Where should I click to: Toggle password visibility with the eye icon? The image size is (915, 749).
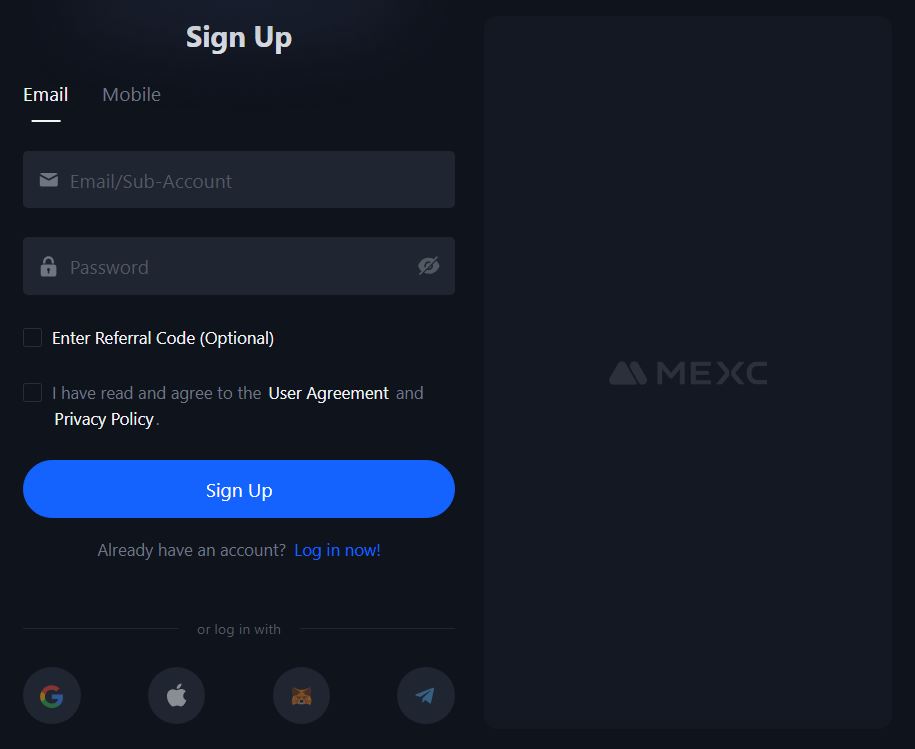click(429, 266)
